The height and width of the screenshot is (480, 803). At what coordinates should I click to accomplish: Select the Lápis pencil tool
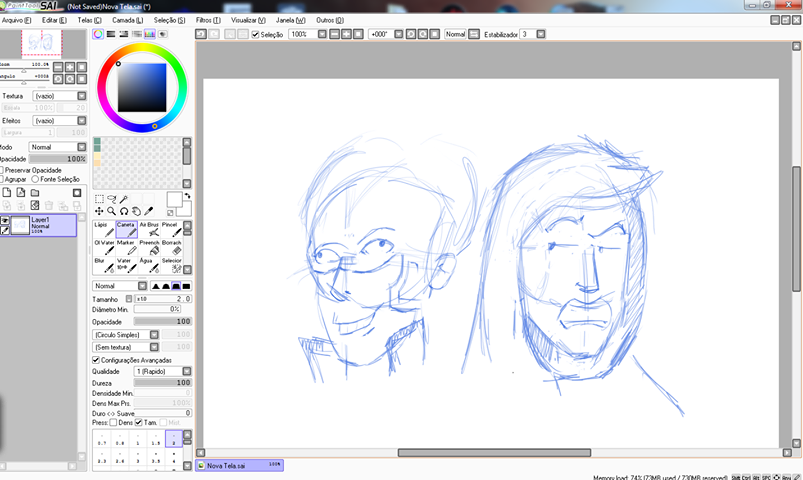click(x=102, y=230)
